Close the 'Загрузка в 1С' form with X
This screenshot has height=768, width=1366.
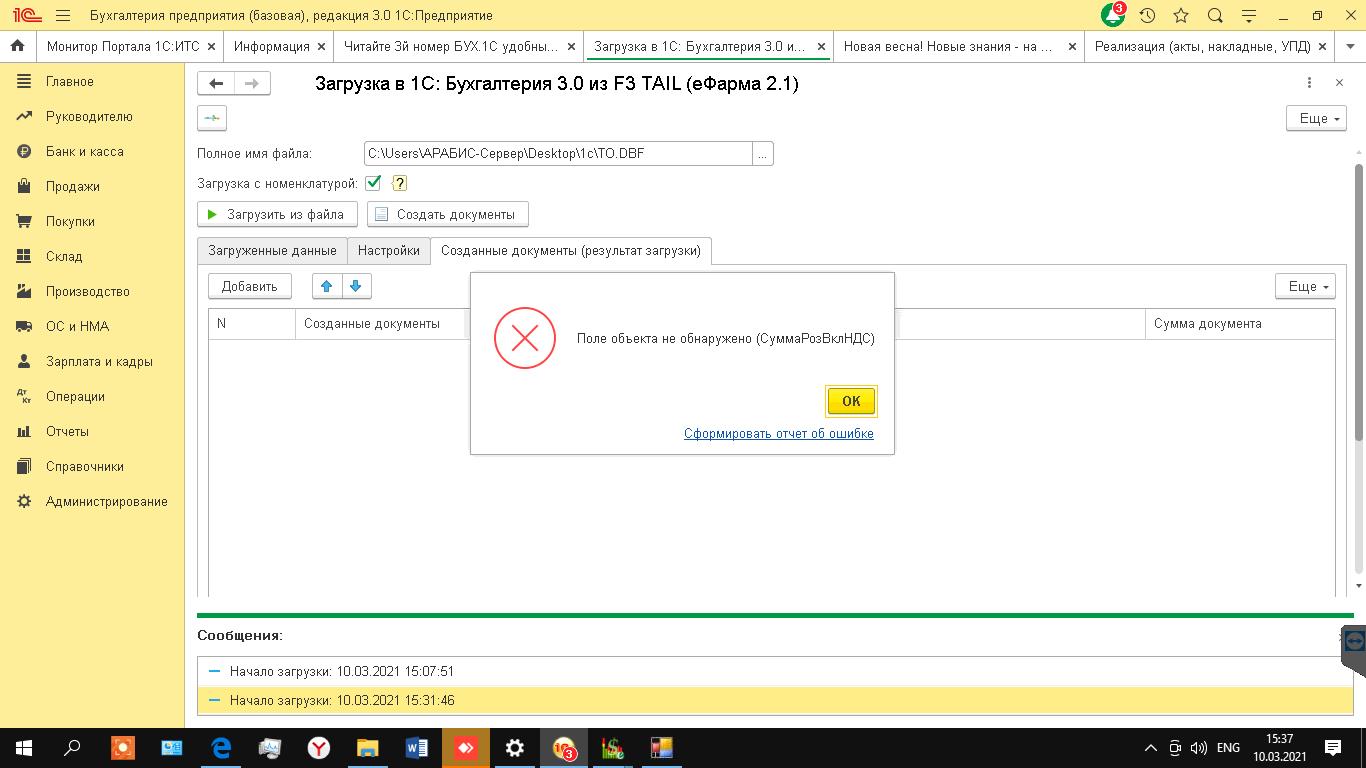pos(1339,83)
